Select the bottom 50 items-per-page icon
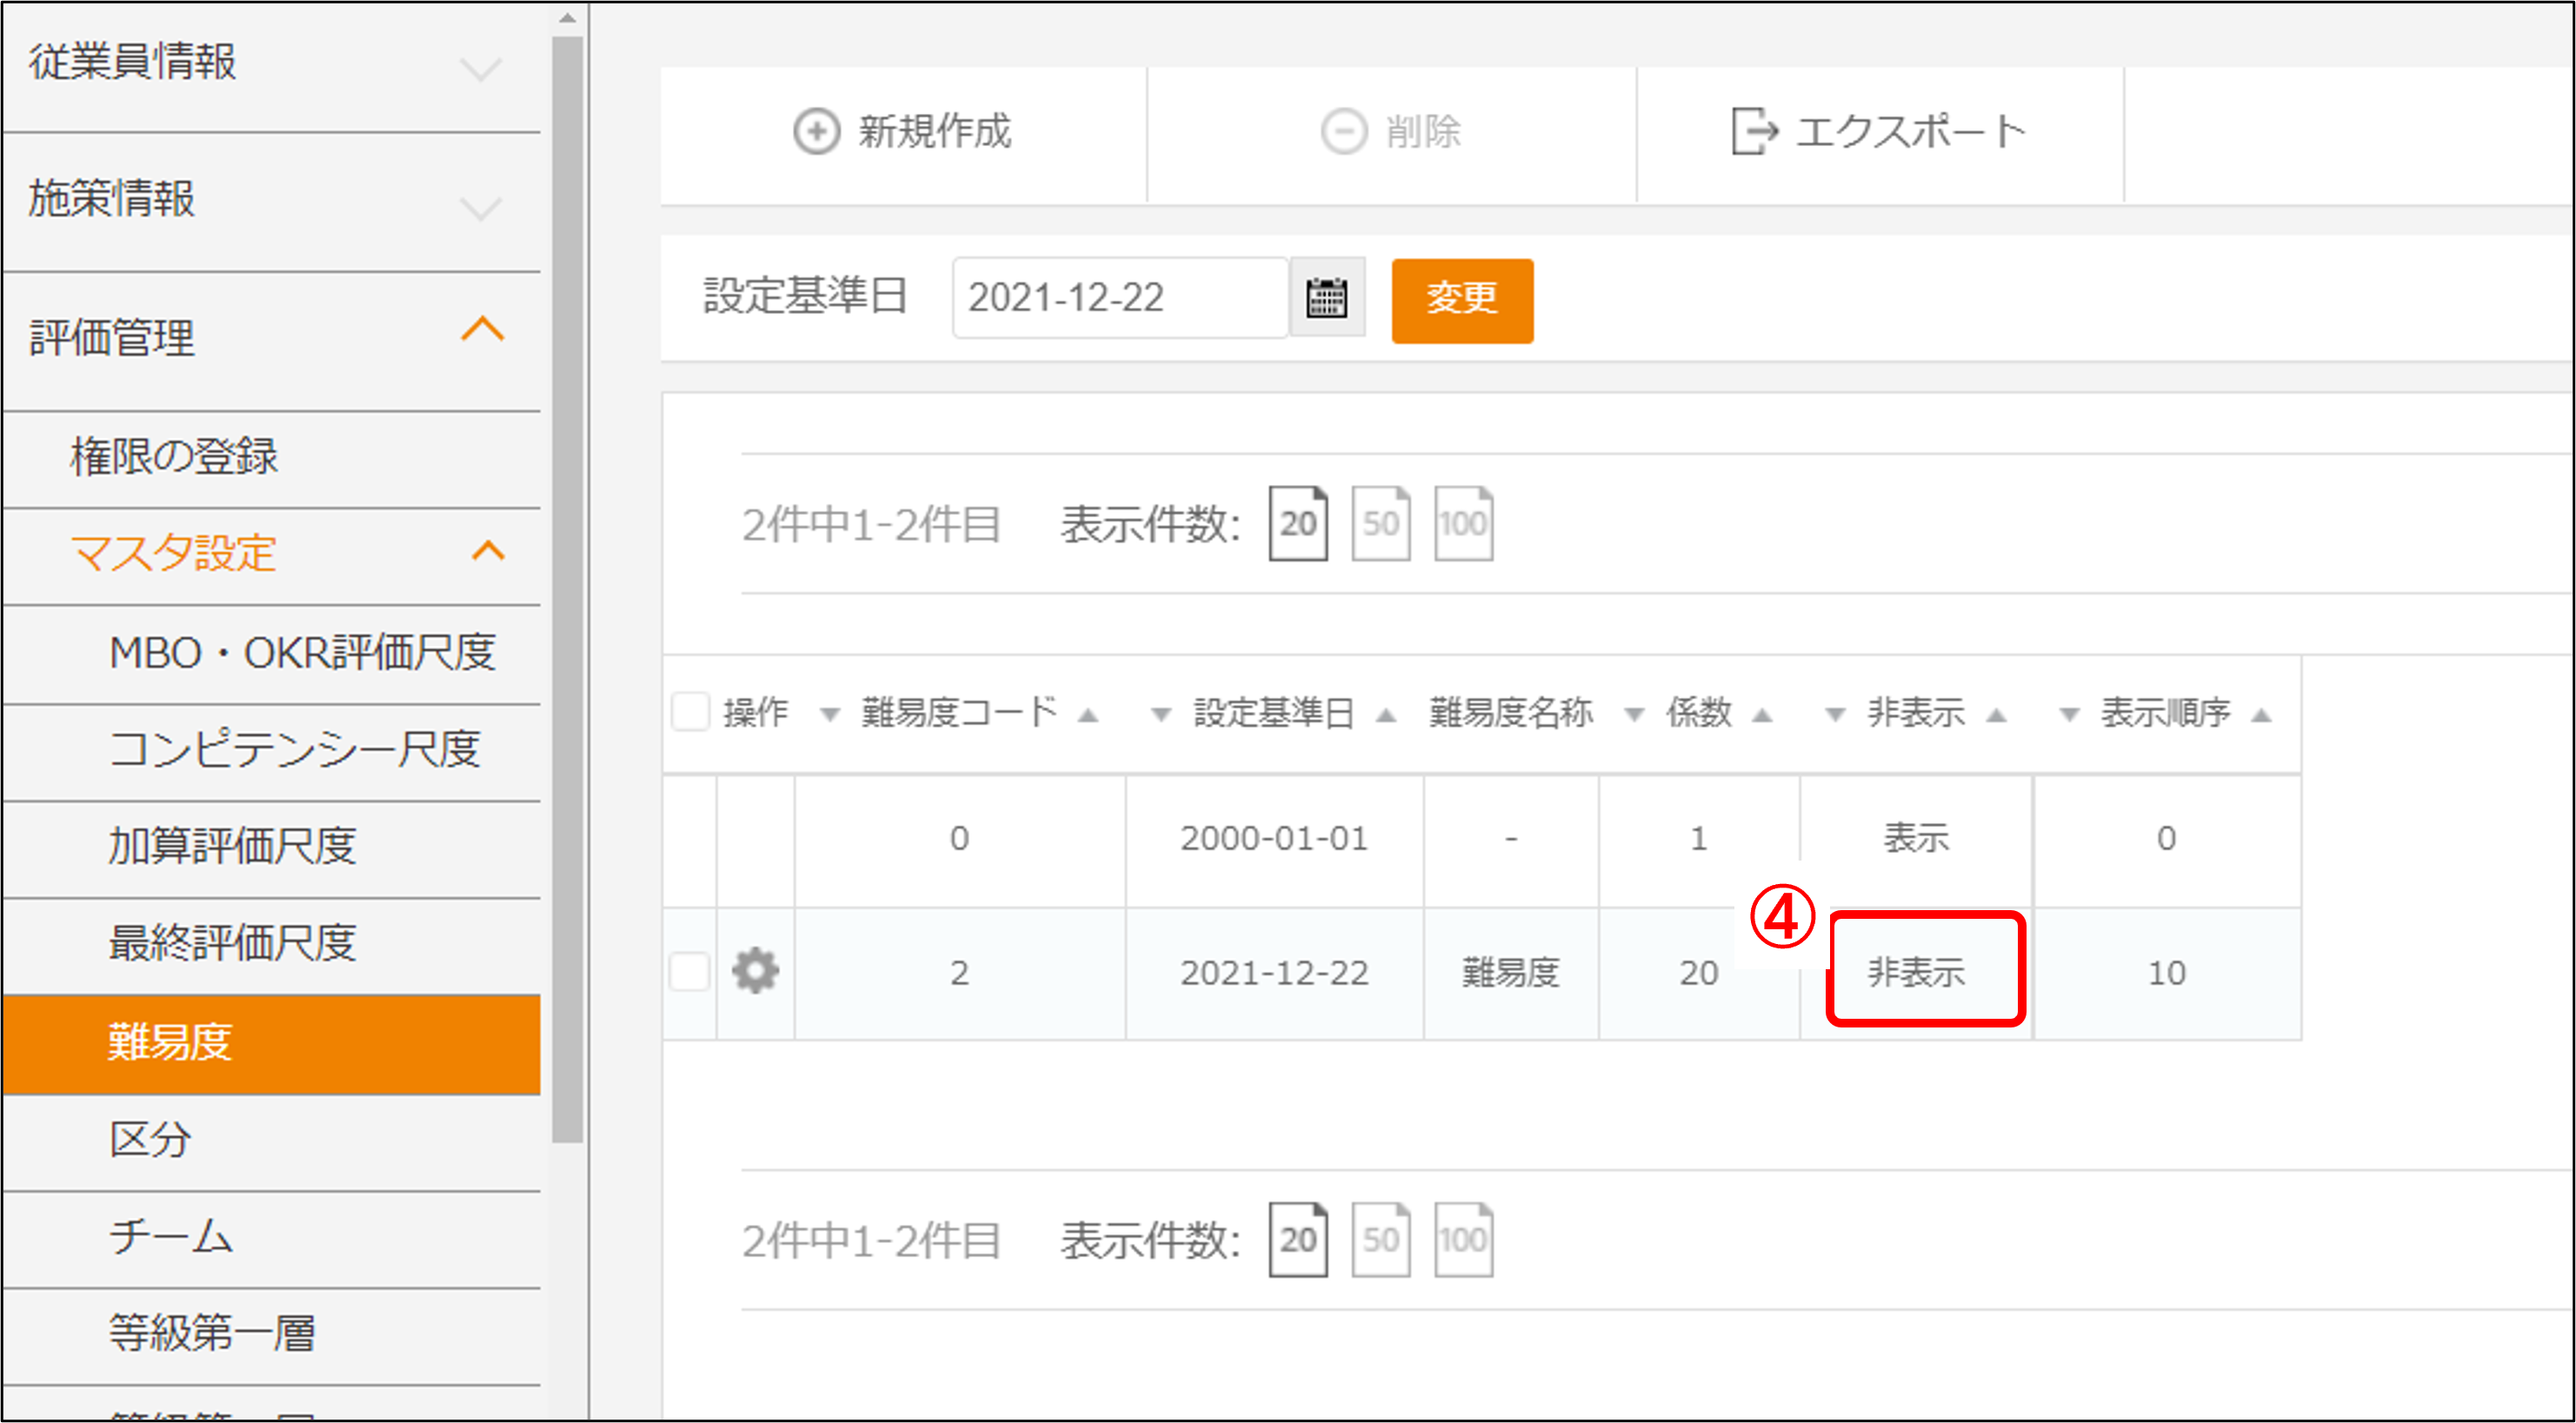The width and height of the screenshot is (2576, 1423). click(x=1380, y=1239)
